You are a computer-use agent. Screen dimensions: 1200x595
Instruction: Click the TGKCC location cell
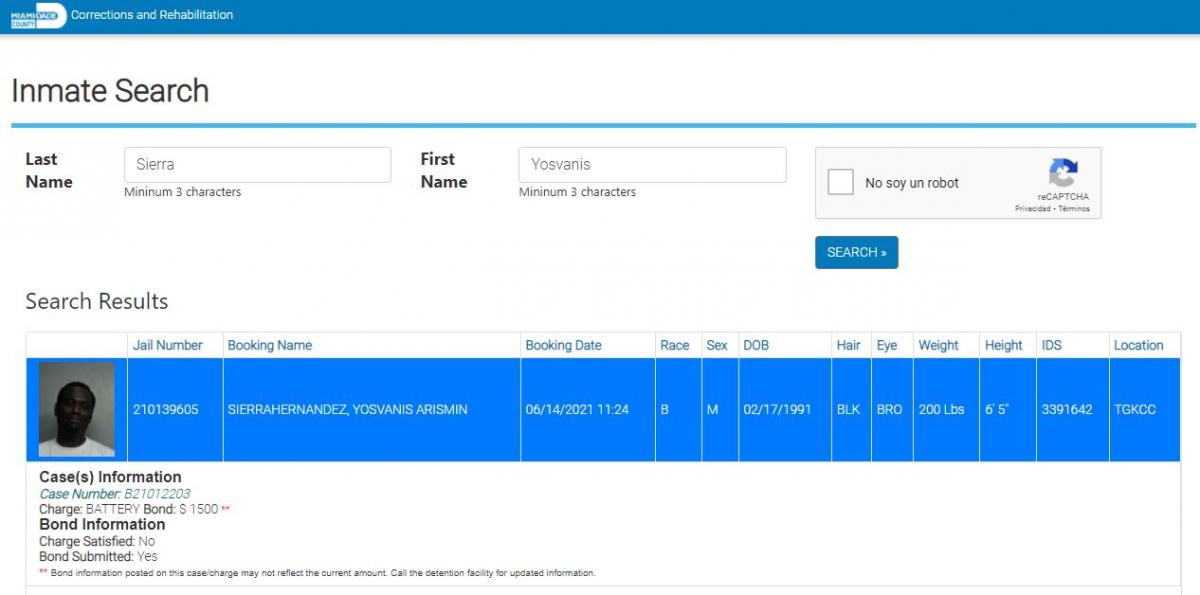(1134, 410)
